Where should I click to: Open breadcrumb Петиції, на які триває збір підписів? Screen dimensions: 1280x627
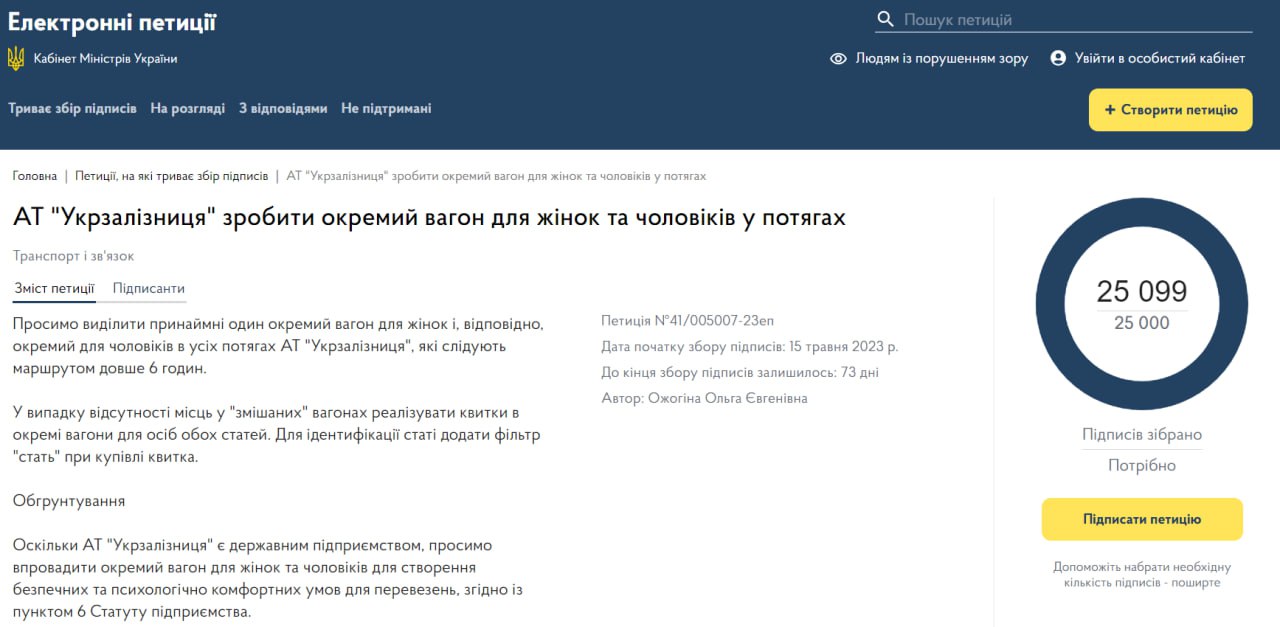[171, 176]
